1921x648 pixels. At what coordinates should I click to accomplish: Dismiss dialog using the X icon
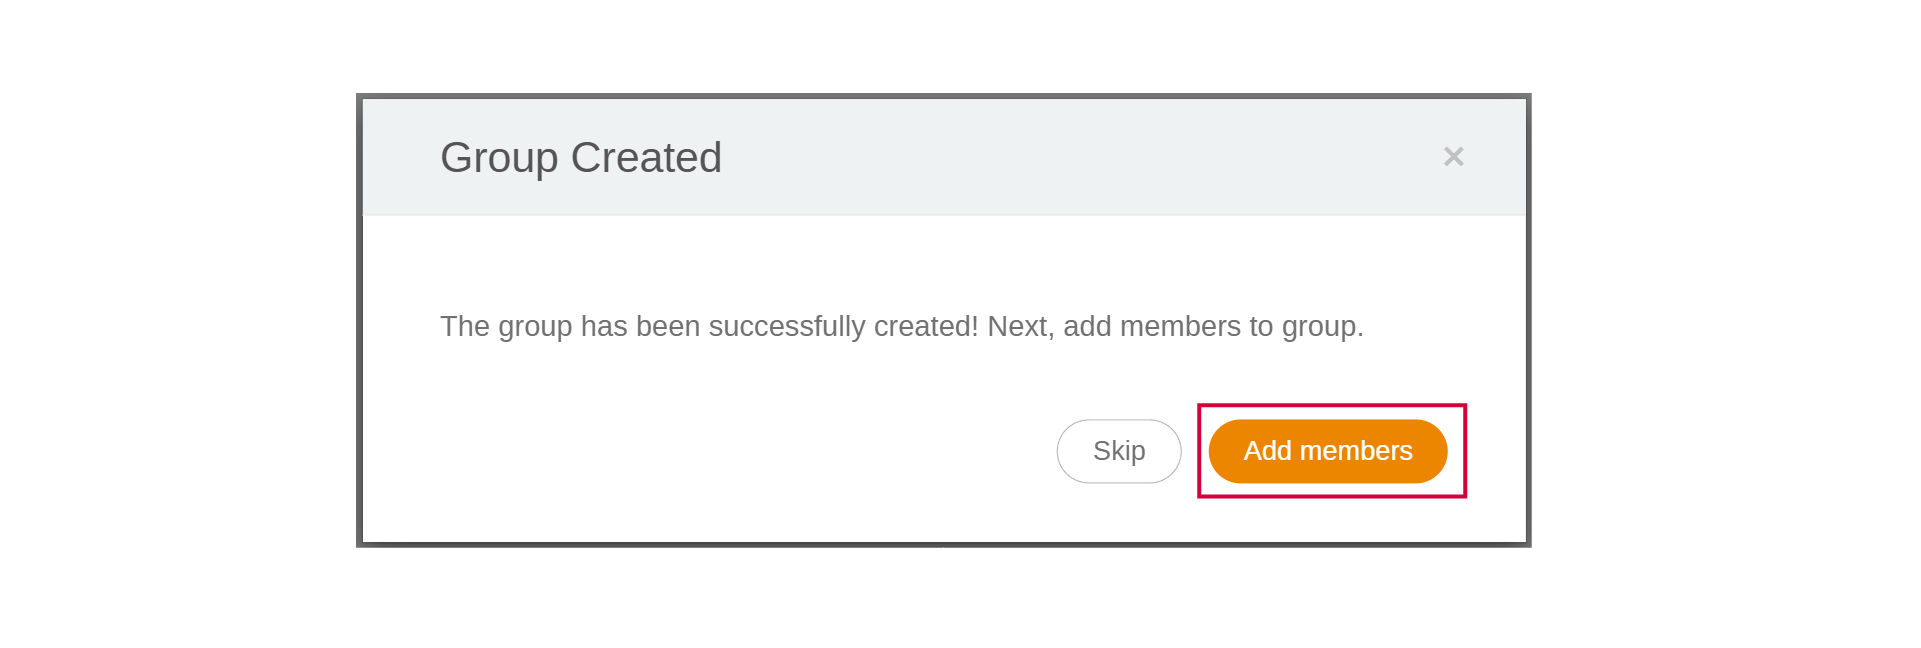tap(1453, 157)
